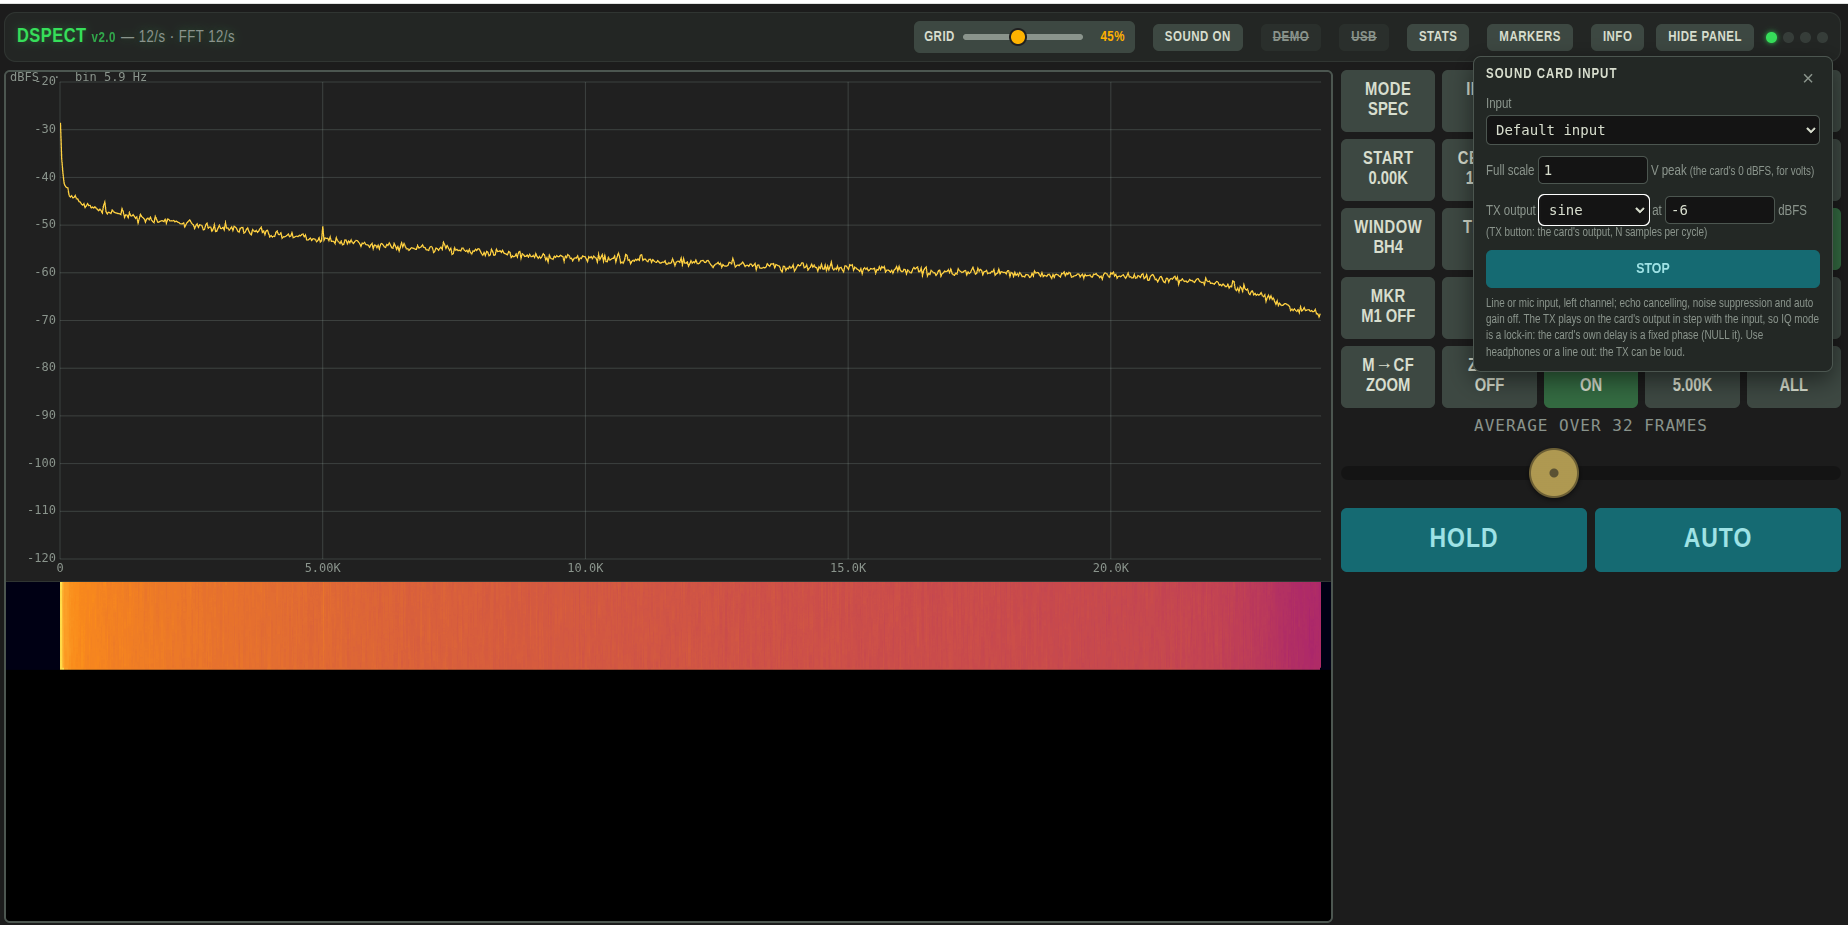Click the M→CF ZOOM button

pos(1388,376)
